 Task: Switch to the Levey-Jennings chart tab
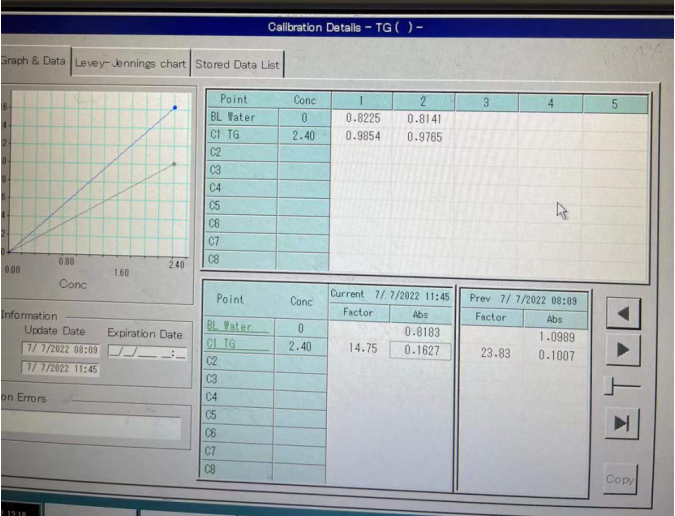pos(130,64)
